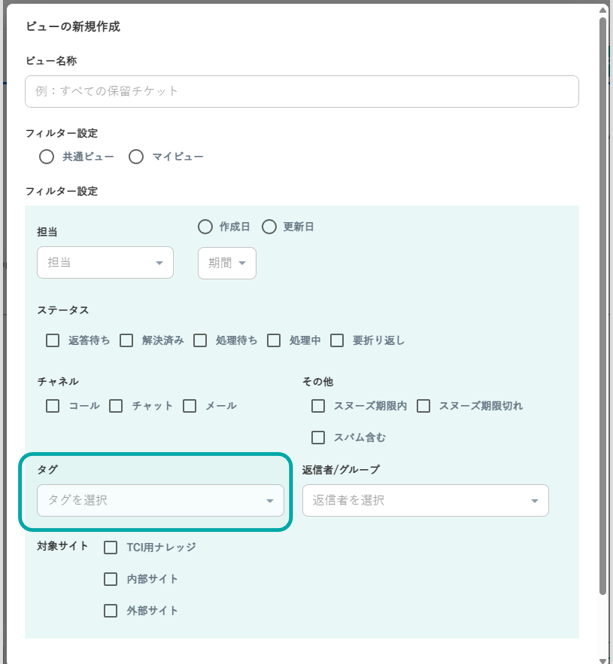This screenshot has width=613, height=664.
Task: Tick the 処理待ち checkbox
Action: [200, 340]
